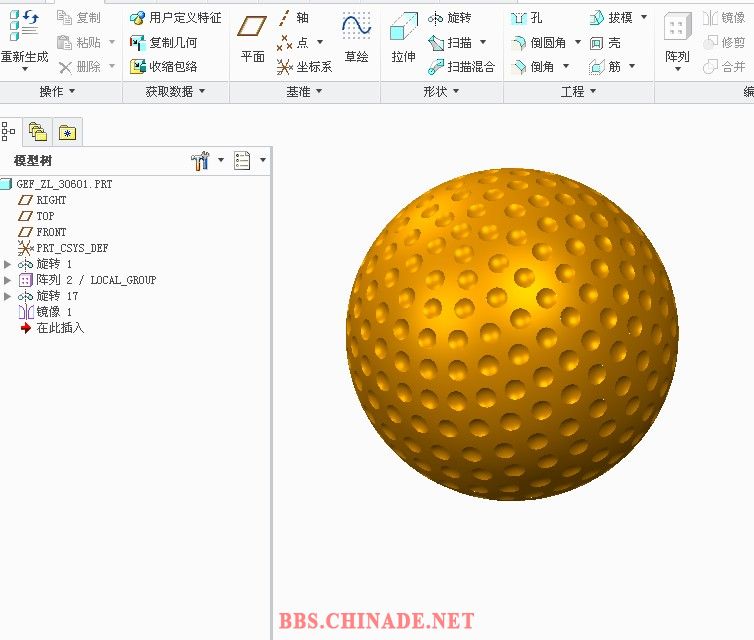Create a datum Axis (轴)

293,18
